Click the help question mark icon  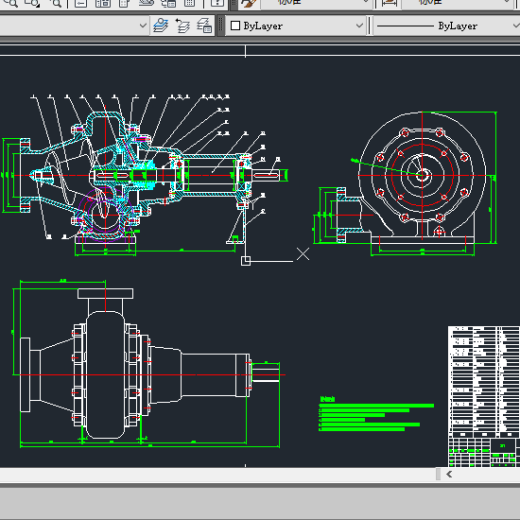217,3
